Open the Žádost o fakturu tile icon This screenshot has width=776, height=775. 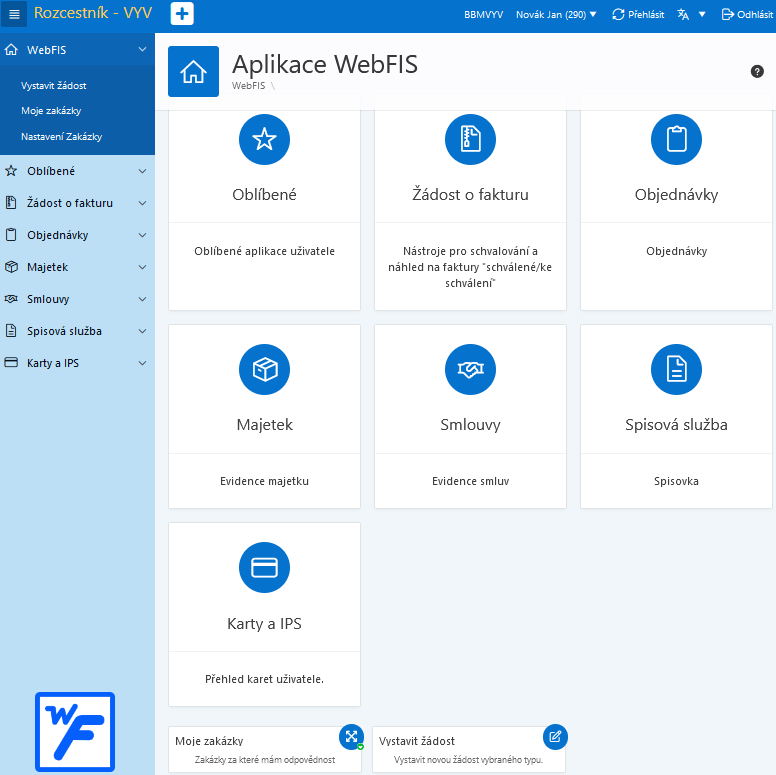point(470,140)
